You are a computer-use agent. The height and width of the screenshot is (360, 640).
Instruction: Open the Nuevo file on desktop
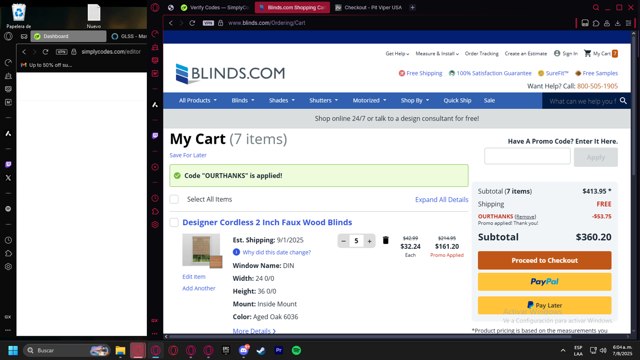(93, 16)
